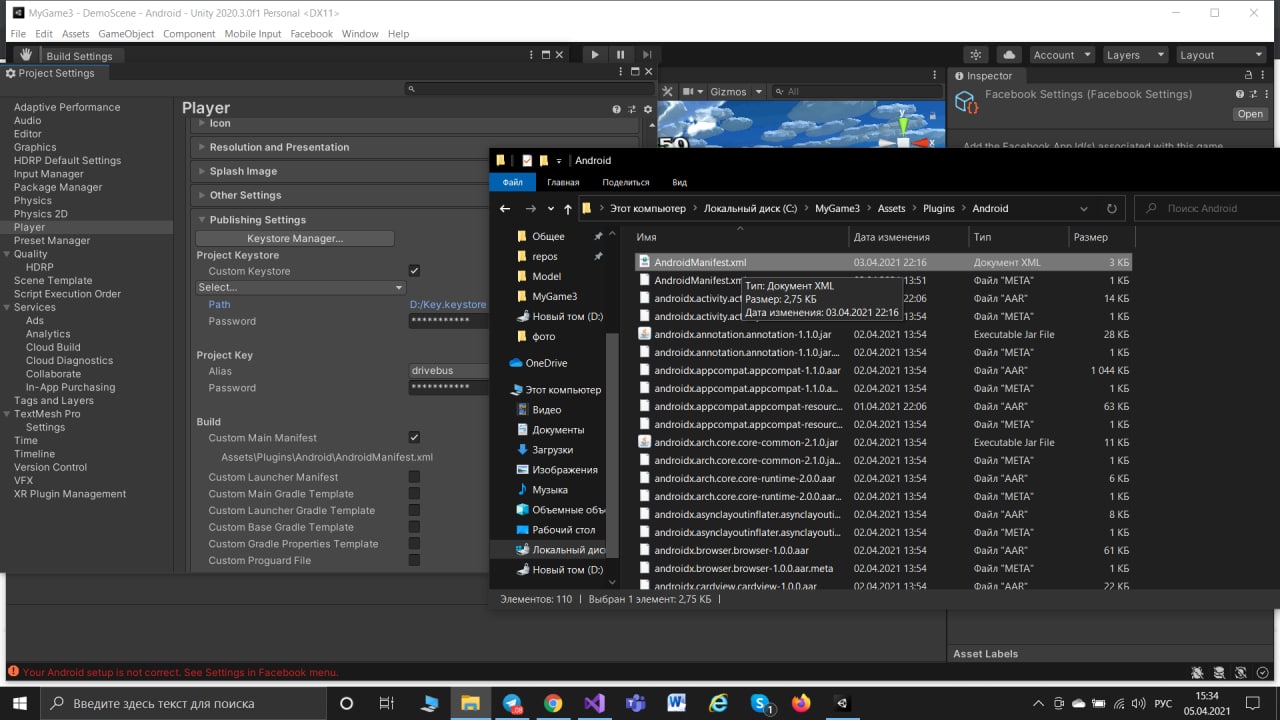Open the Window menu in Unity
Viewport: 1280px width, 720px height.
[x=360, y=34]
